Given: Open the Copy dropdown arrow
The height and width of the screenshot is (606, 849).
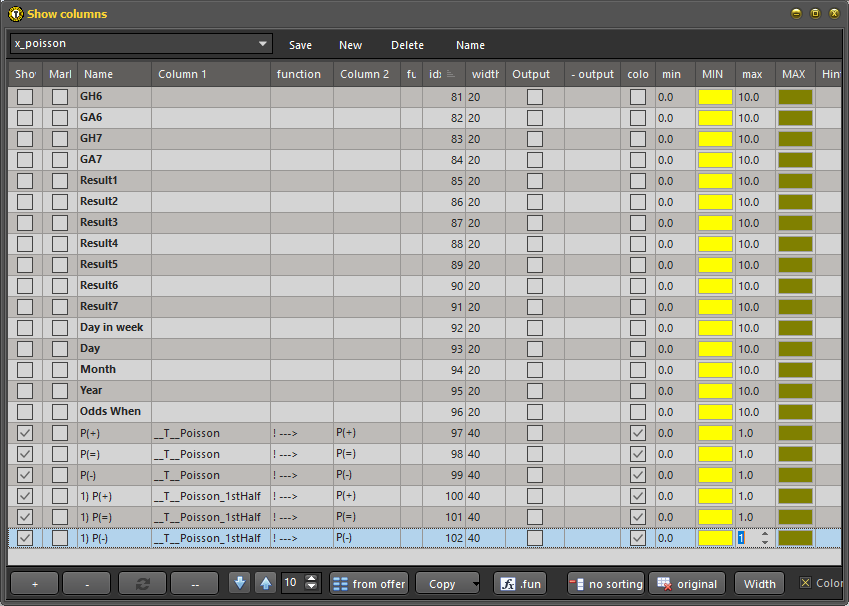Looking at the screenshot, I should (475, 584).
